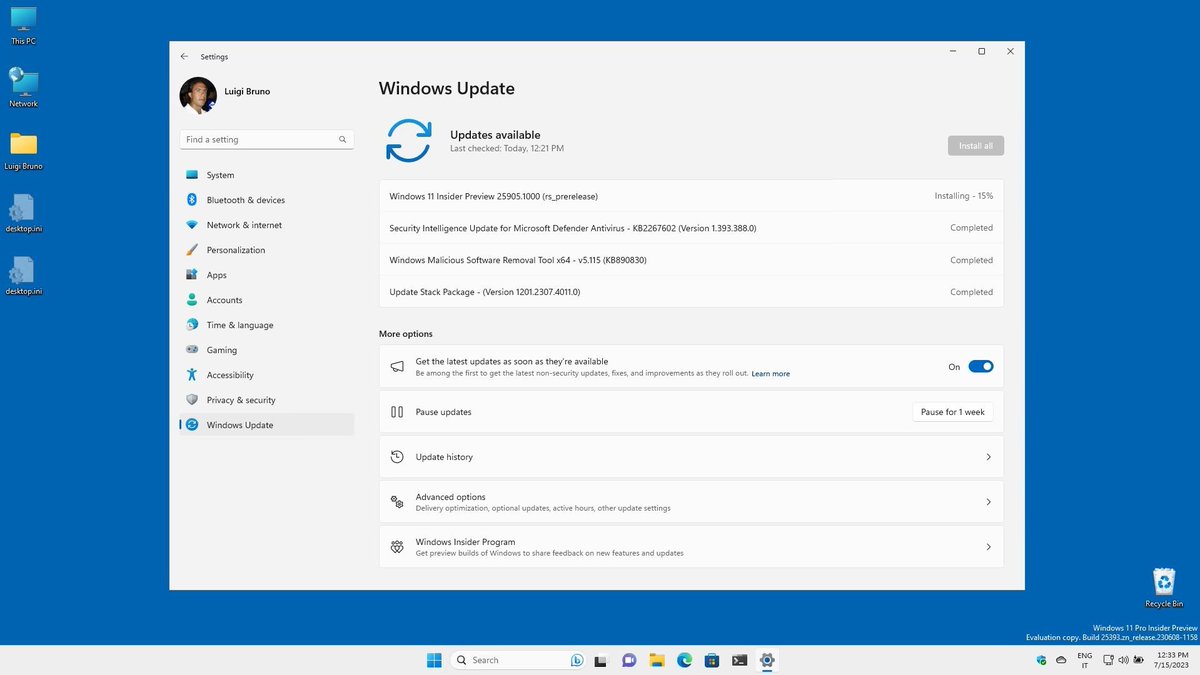Viewport: 1200px width, 675px height.
Task: Click the Install all button
Action: [976, 146]
